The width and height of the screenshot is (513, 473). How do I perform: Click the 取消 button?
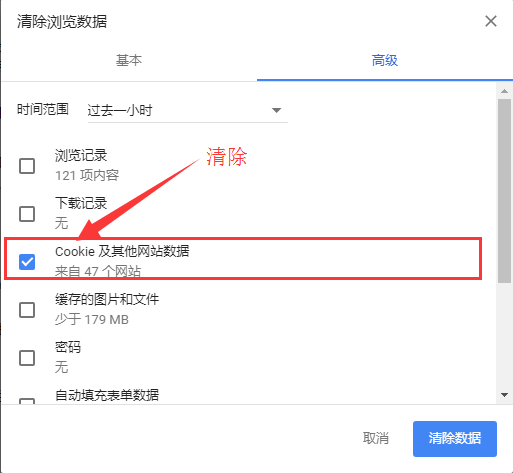pyautogui.click(x=376, y=438)
